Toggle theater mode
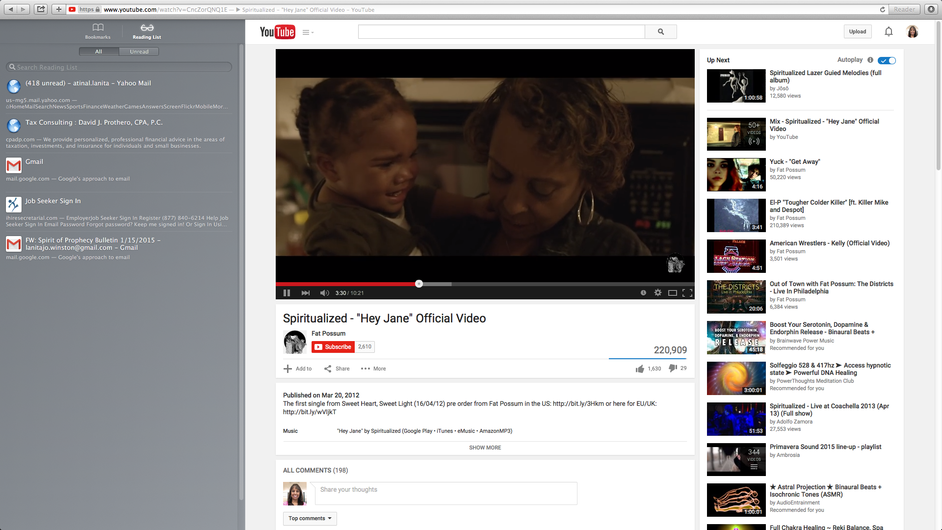Image resolution: width=942 pixels, height=530 pixels. (672, 293)
